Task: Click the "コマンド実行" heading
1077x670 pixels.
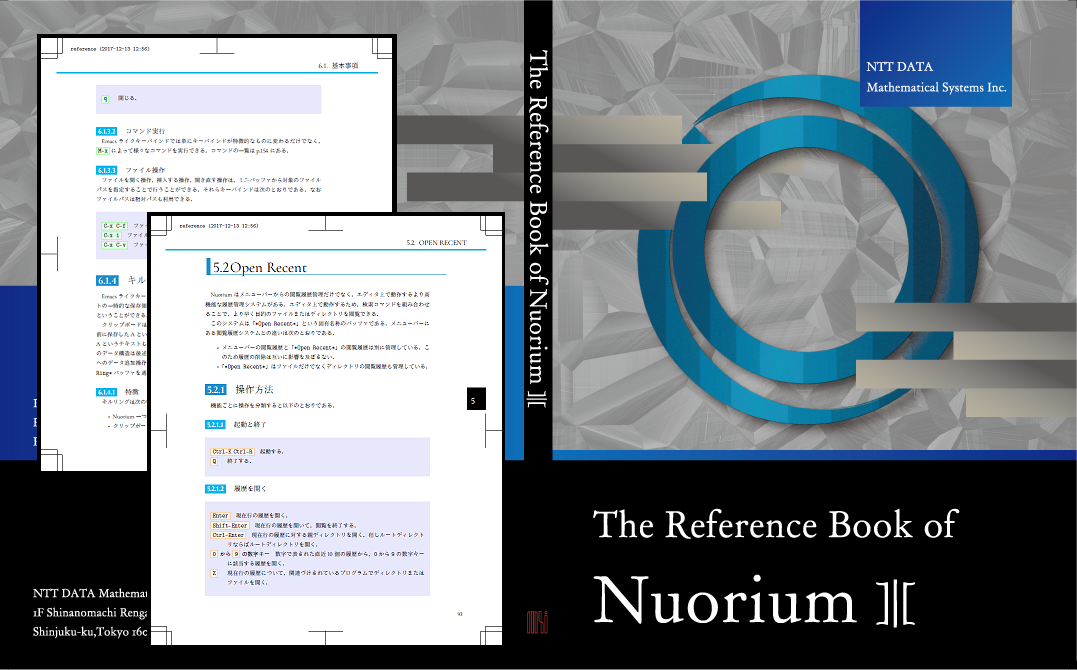Action: 145,131
